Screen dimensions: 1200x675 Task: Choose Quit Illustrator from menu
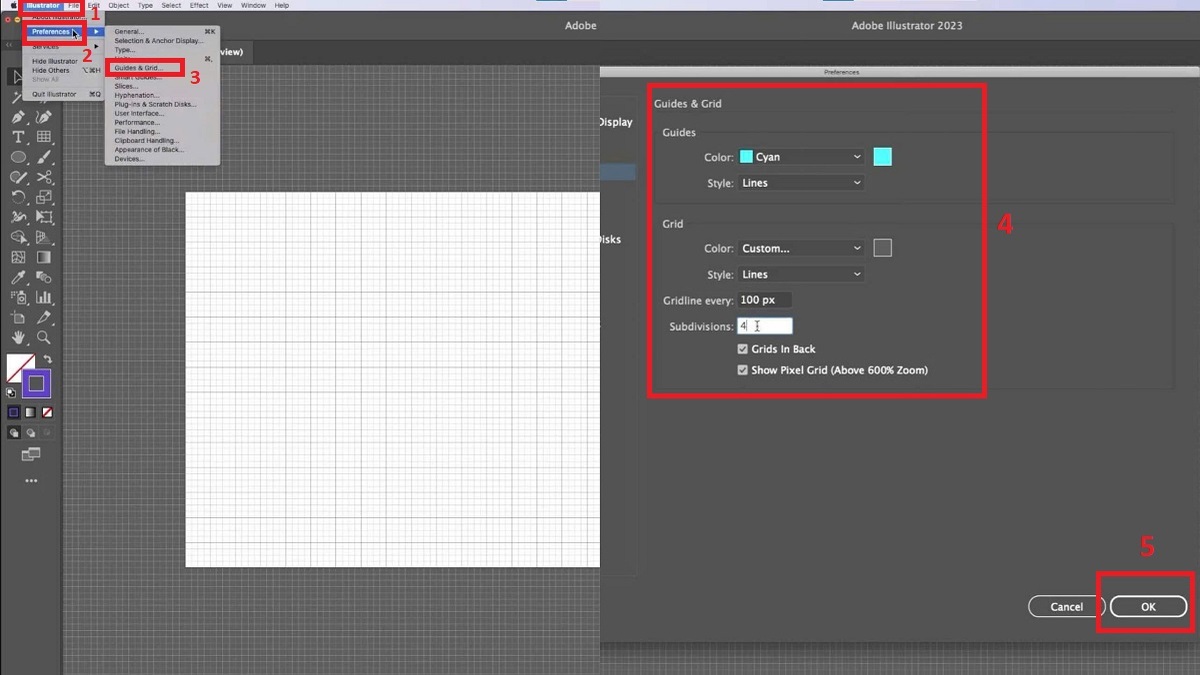[54, 94]
